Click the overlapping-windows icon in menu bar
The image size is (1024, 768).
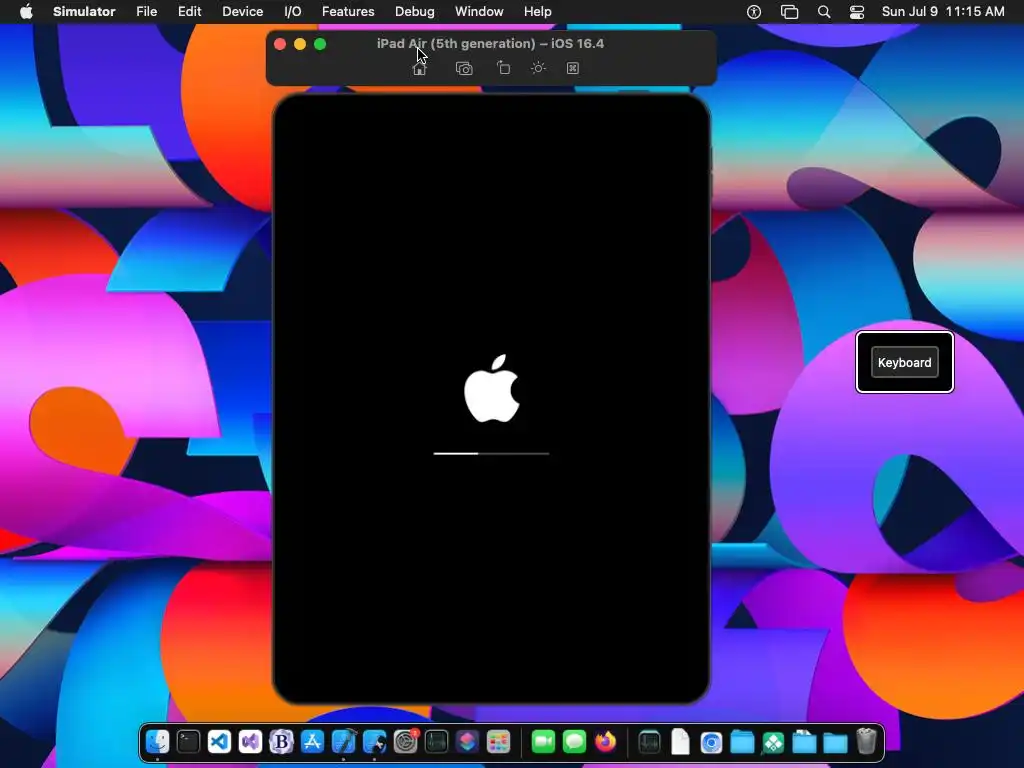pyautogui.click(x=789, y=12)
